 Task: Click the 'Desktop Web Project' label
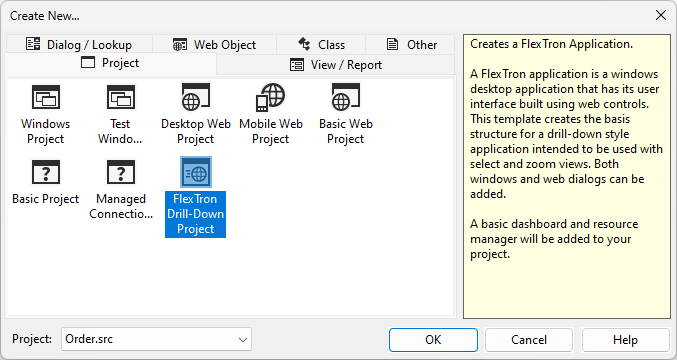(x=196, y=131)
